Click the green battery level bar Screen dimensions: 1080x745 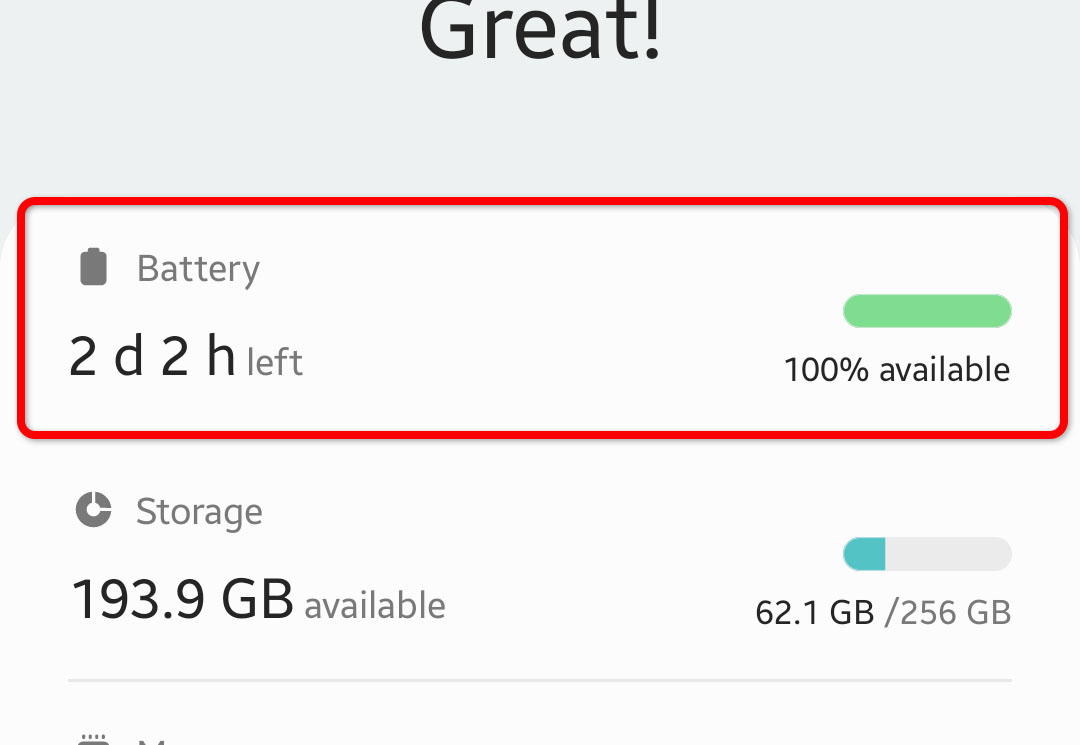pos(927,311)
